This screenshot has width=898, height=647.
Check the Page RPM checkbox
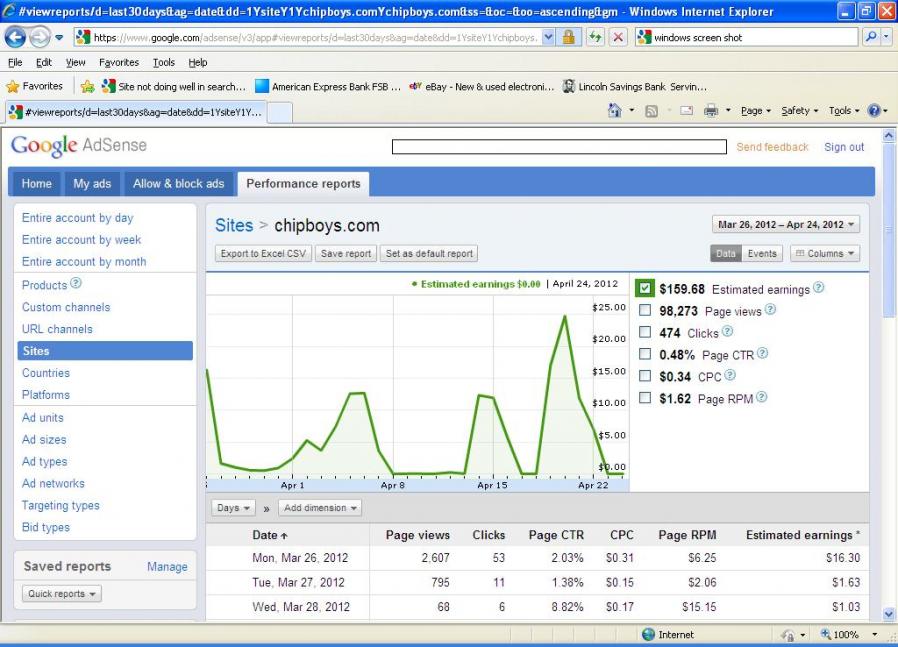(645, 397)
